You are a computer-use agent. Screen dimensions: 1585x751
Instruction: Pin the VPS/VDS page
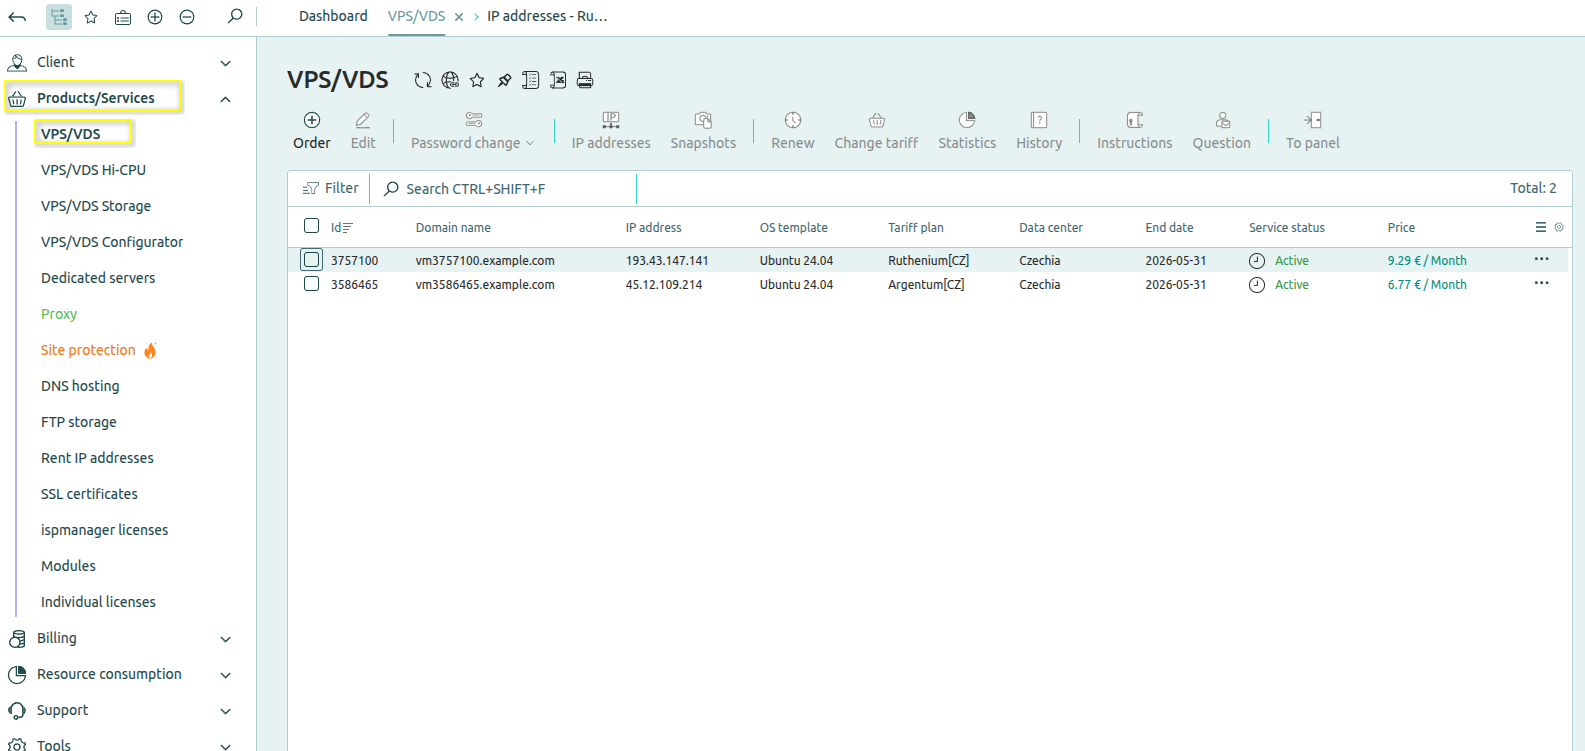[x=504, y=80]
